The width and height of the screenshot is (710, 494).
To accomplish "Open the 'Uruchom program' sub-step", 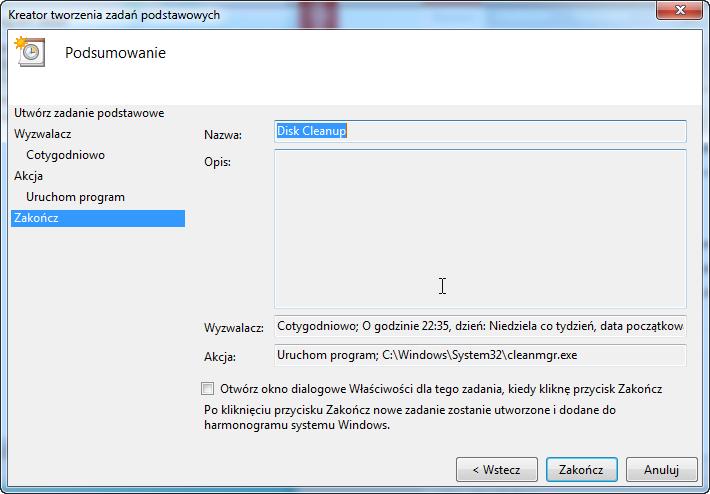I will [75, 197].
